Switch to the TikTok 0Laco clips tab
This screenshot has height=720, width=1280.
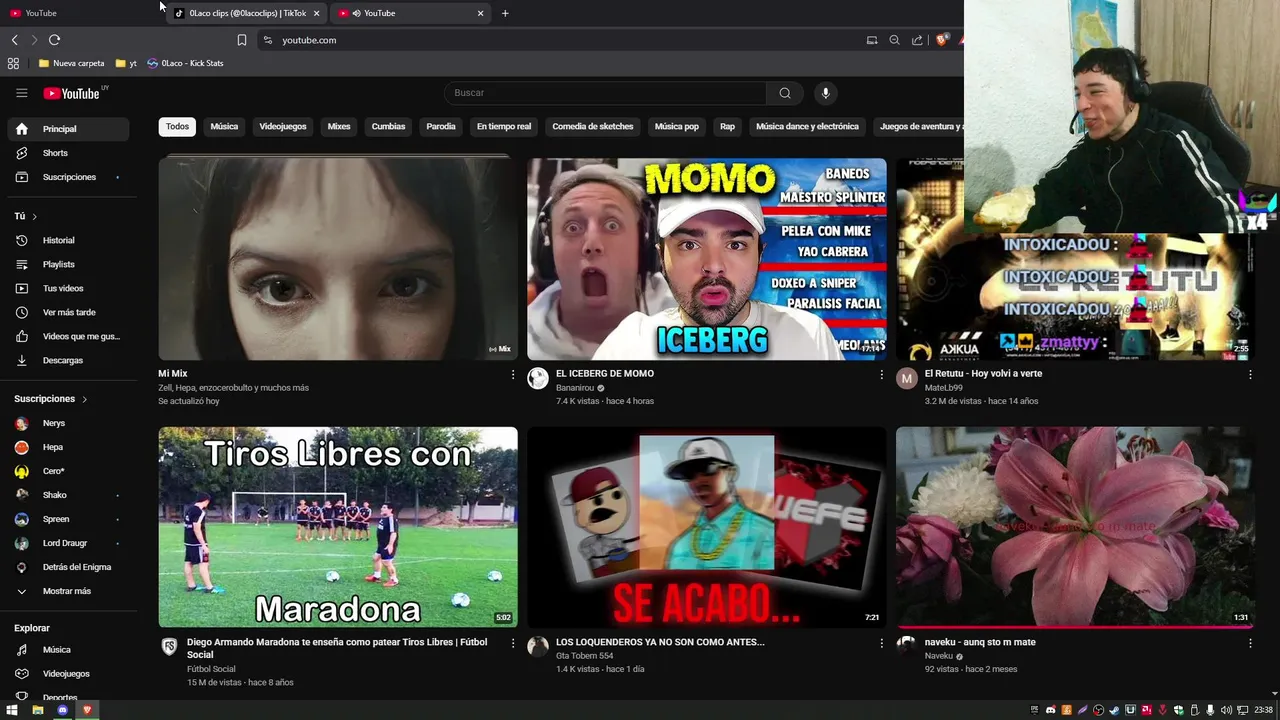click(x=246, y=13)
